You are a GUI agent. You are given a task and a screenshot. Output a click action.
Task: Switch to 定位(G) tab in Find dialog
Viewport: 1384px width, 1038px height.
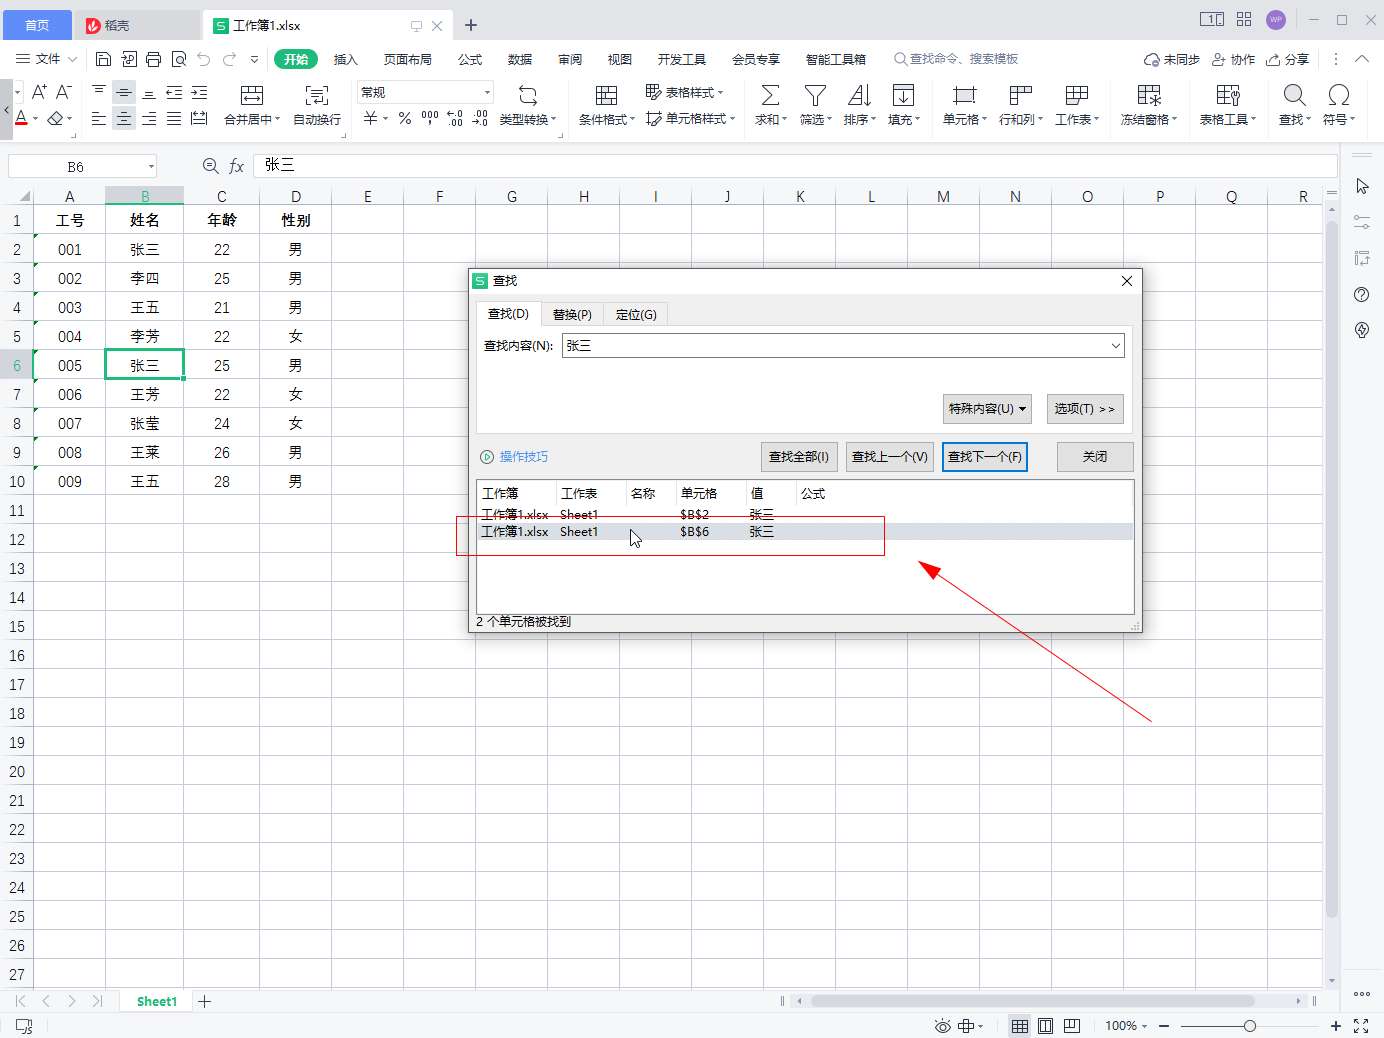point(636,314)
